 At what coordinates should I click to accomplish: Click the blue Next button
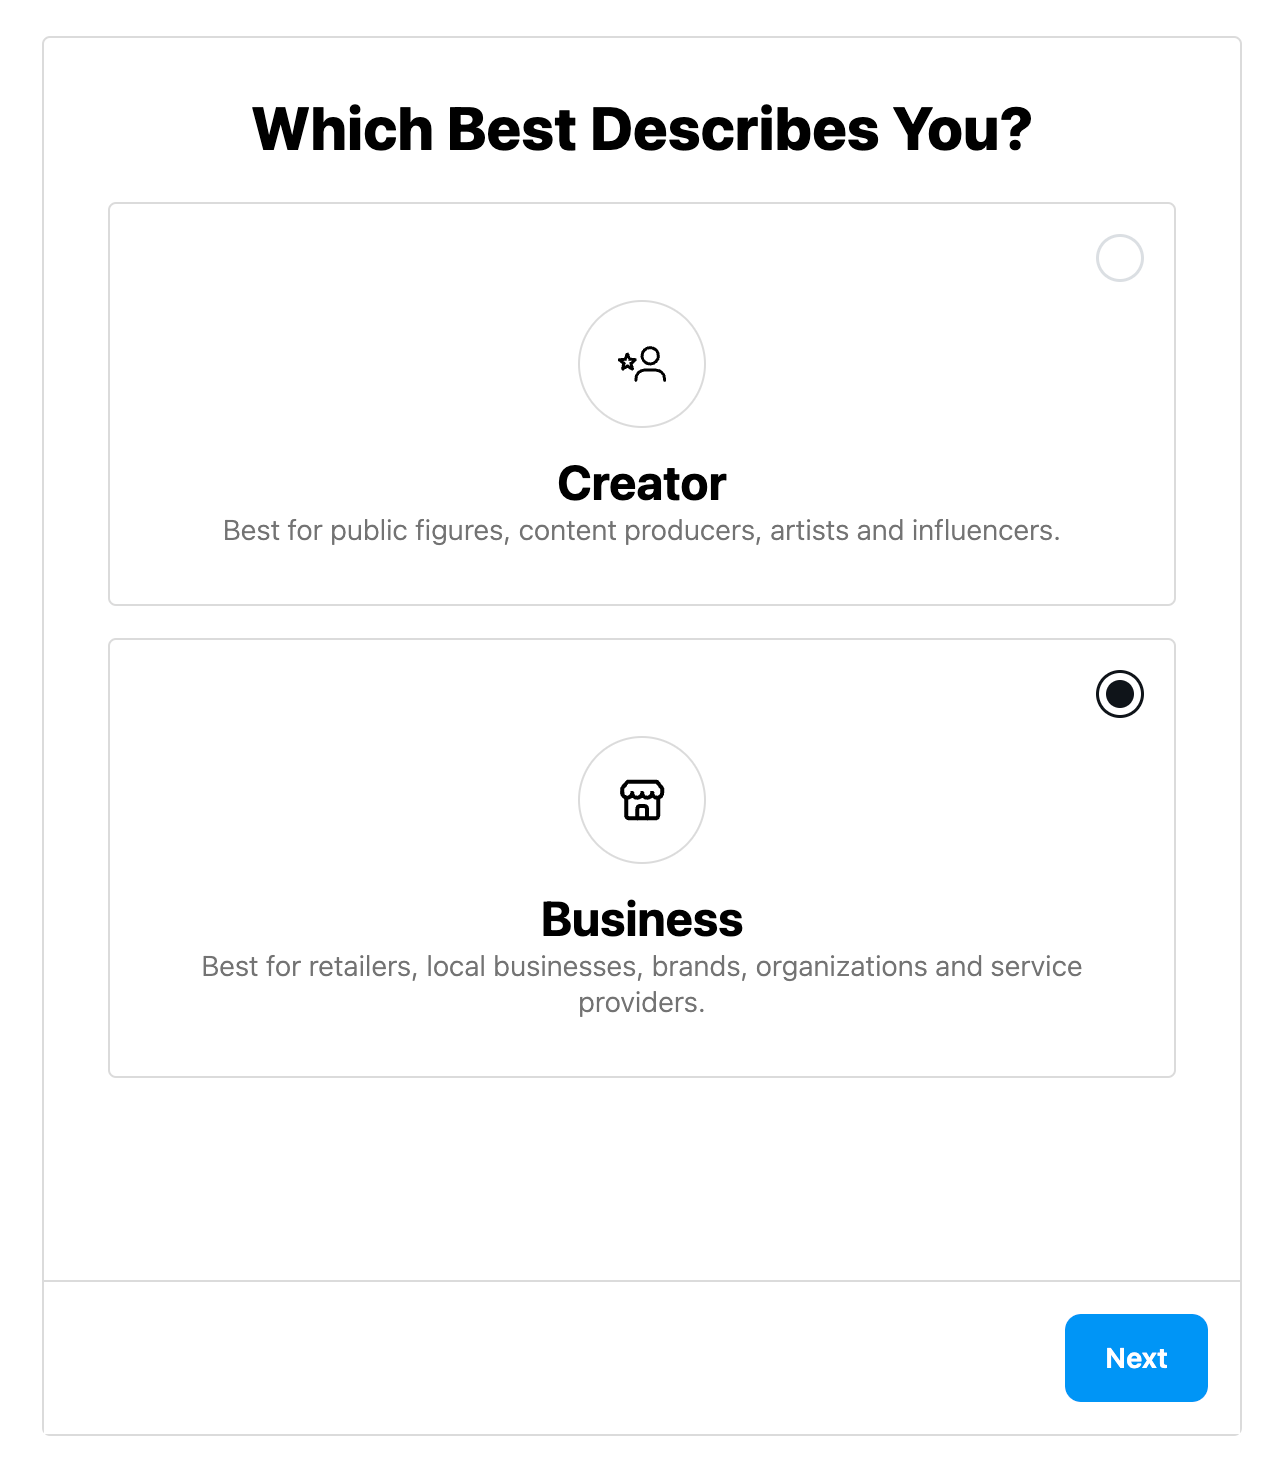pos(1136,1358)
